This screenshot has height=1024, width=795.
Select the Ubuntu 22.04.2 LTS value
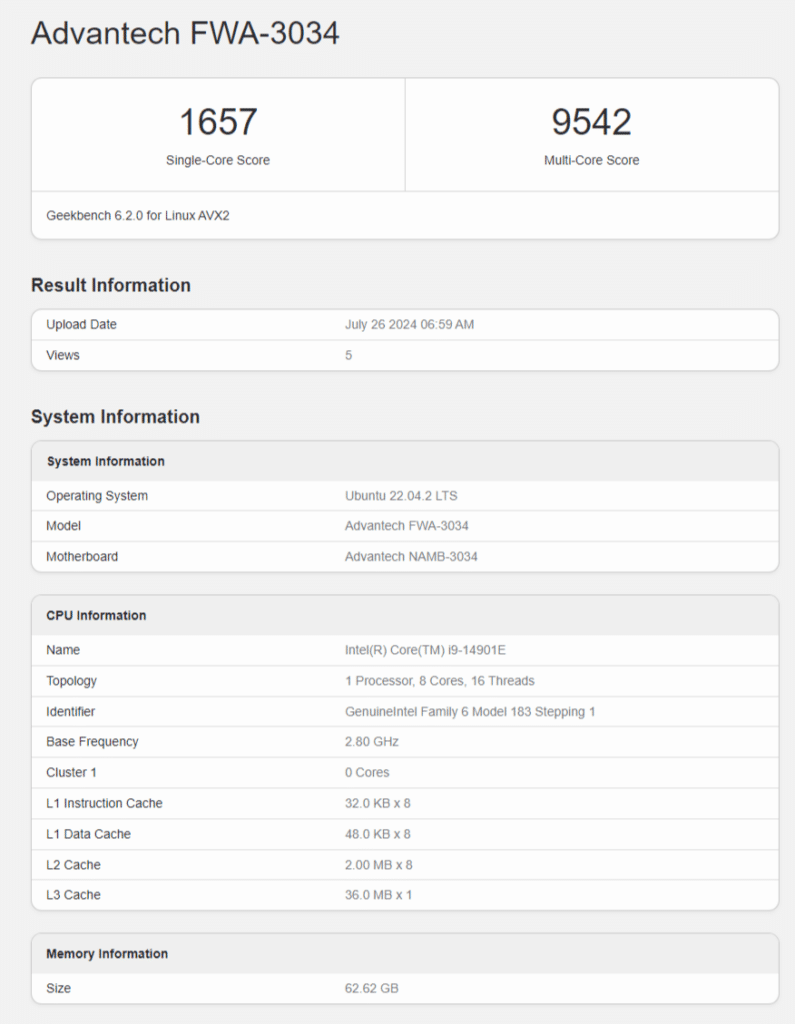(x=401, y=496)
